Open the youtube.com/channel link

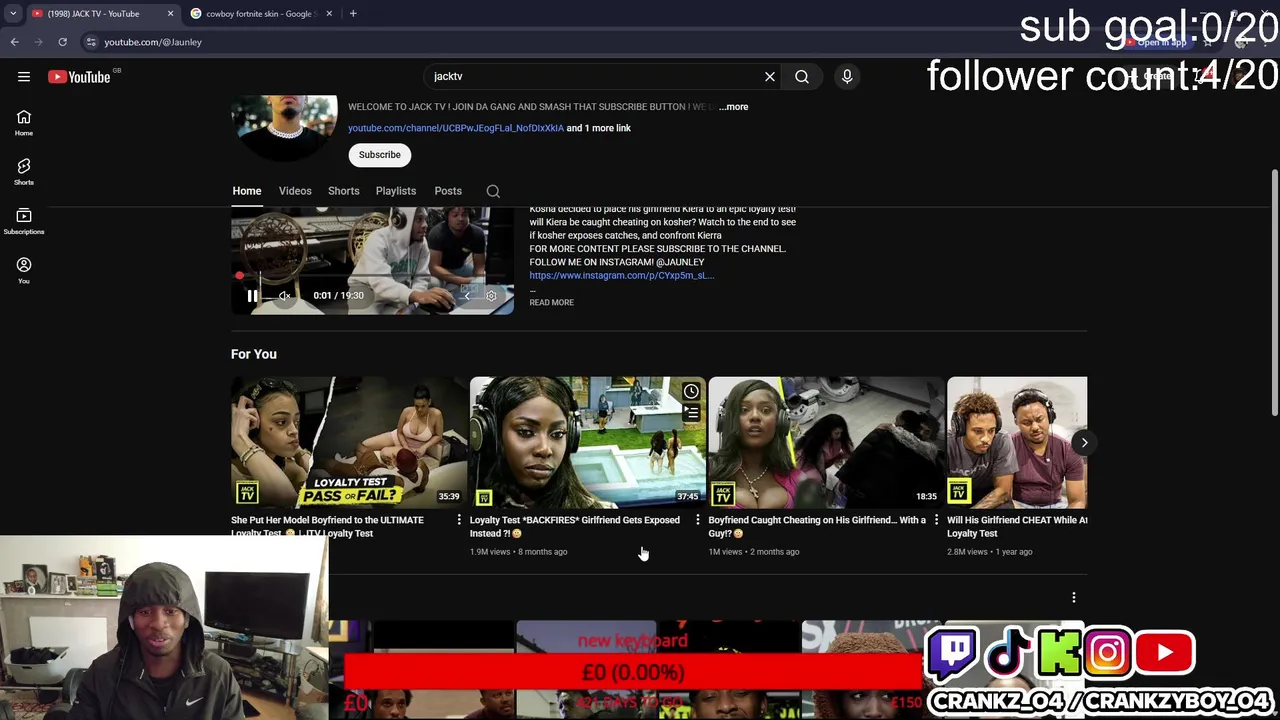click(455, 128)
